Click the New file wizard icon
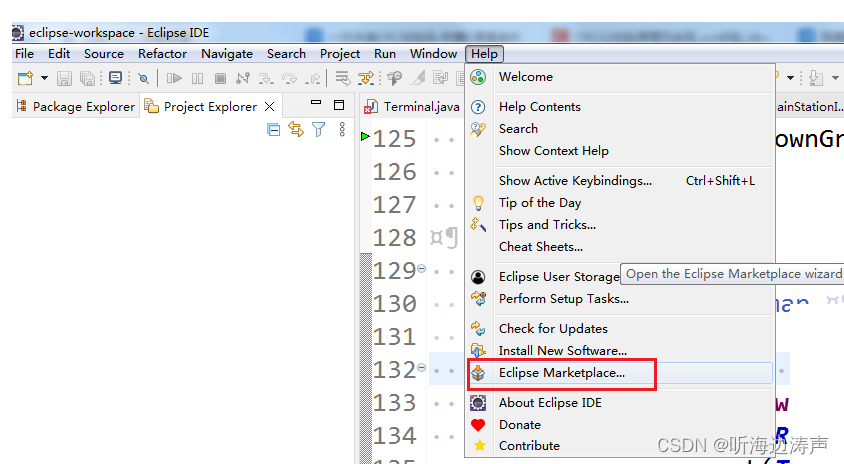The height and width of the screenshot is (464, 844). [25, 79]
